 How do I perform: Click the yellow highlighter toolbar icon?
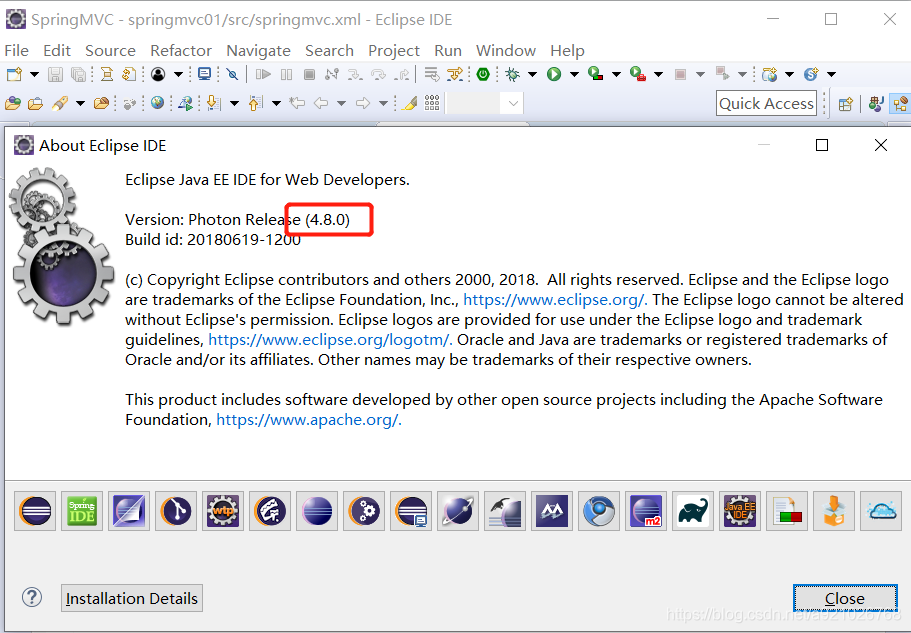(410, 103)
